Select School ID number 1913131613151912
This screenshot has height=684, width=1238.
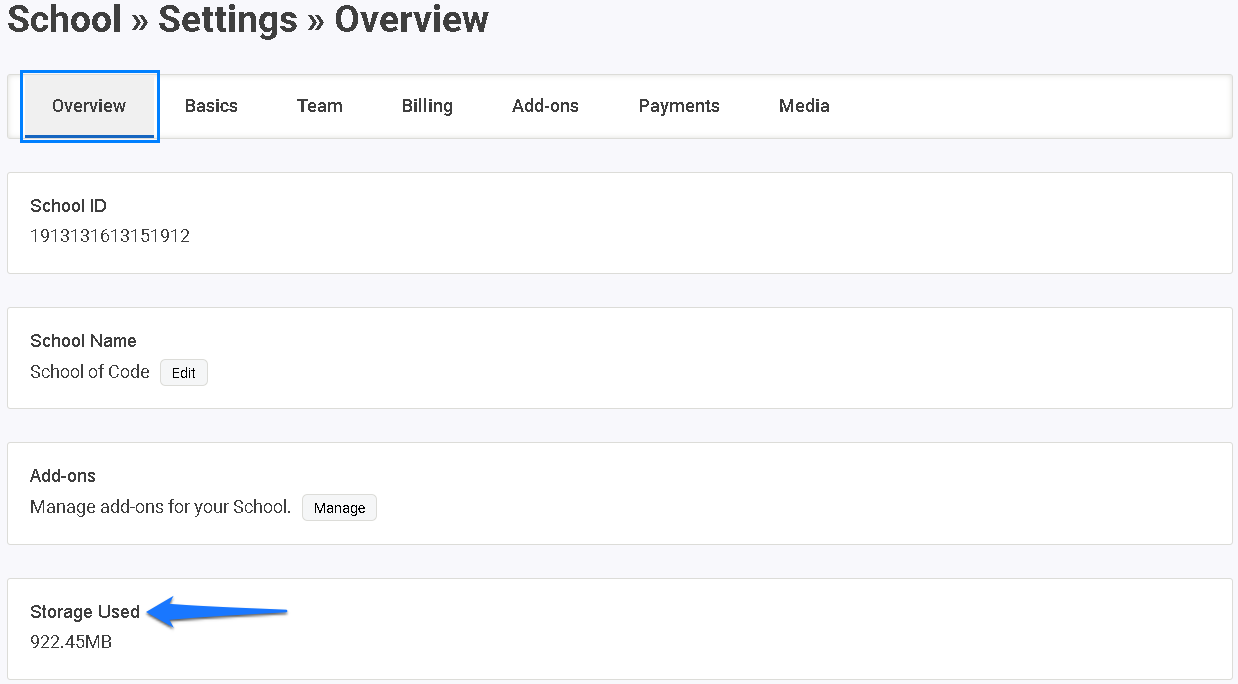110,236
